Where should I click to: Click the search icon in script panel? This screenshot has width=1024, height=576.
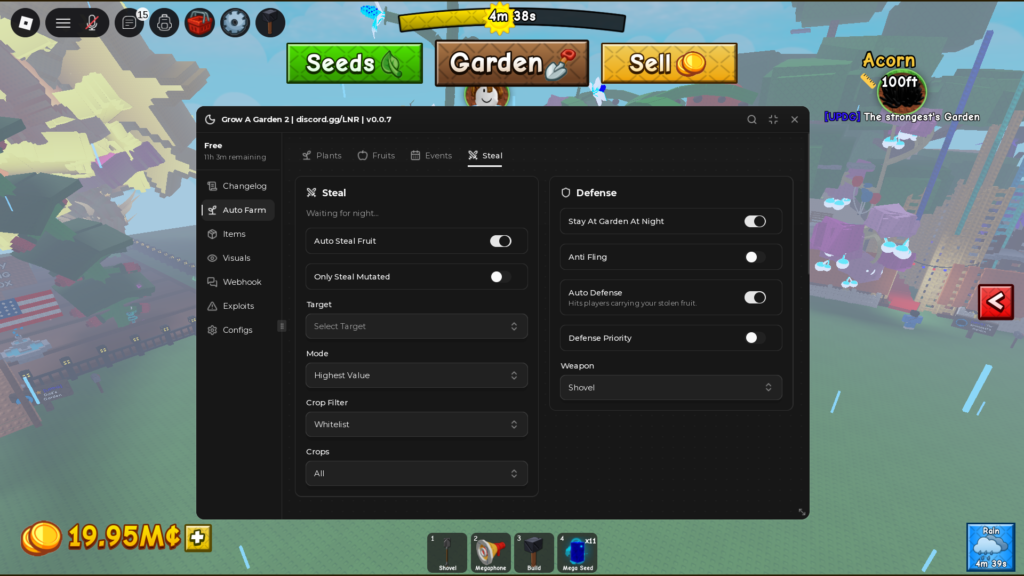(x=752, y=120)
